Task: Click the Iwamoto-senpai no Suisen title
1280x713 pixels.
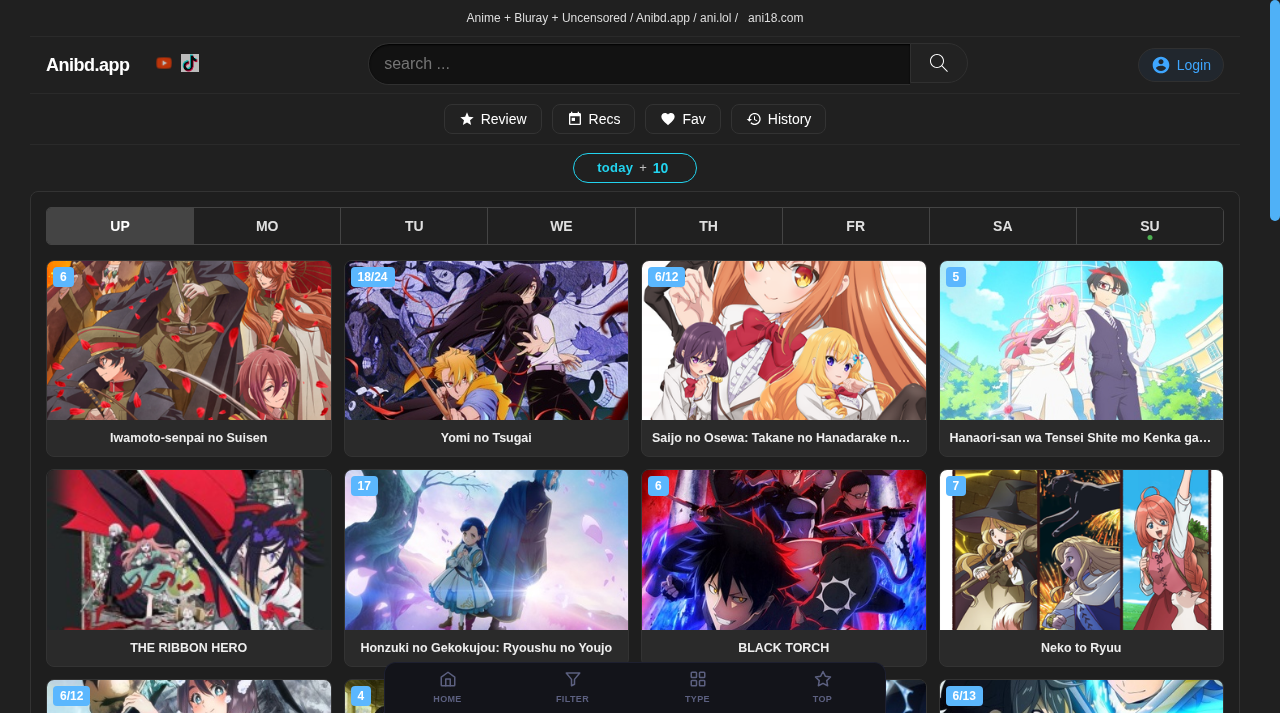Action: [189, 438]
